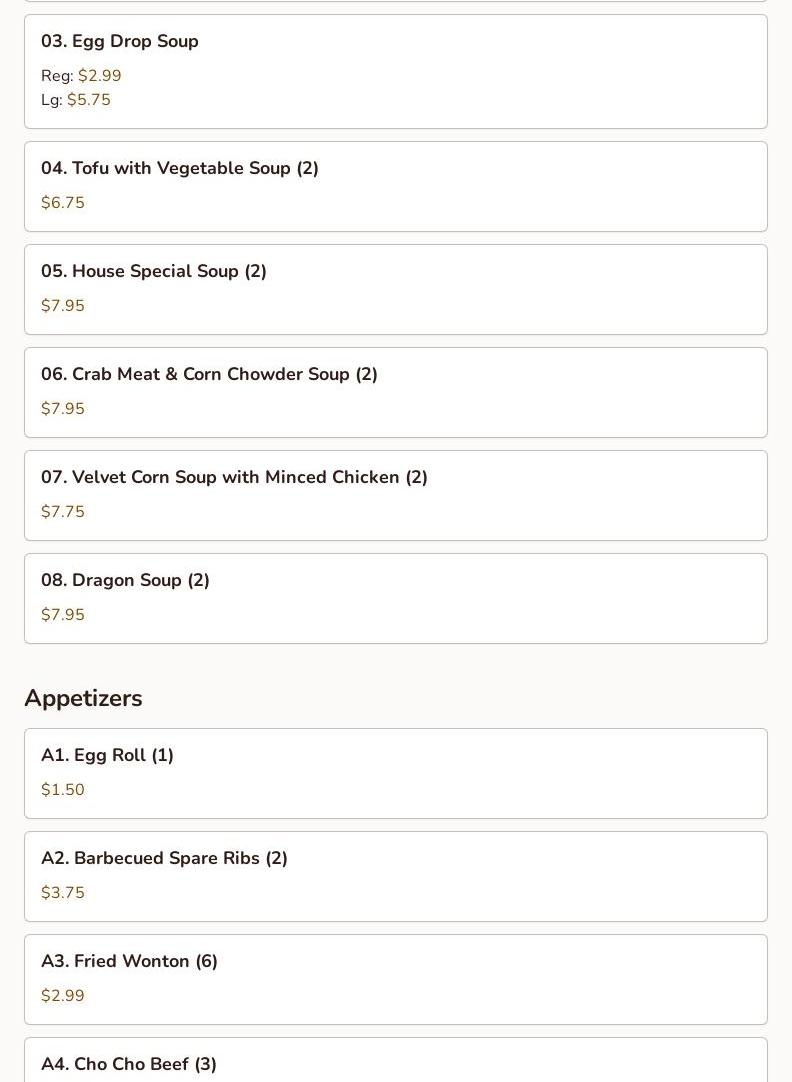This screenshot has width=792, height=1082.
Task: Choose 08. Dragon Soup item
Action: point(396,598)
